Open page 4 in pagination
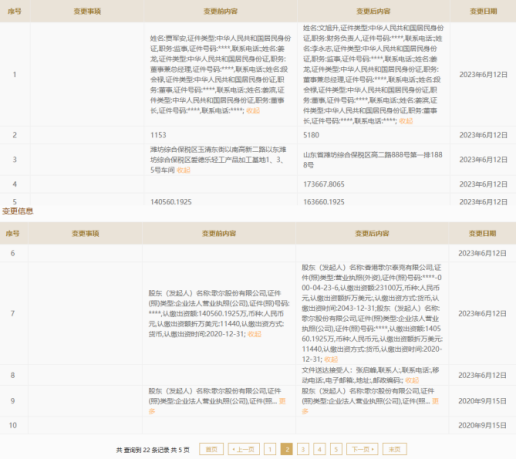The image size is (517, 460). coord(320,449)
